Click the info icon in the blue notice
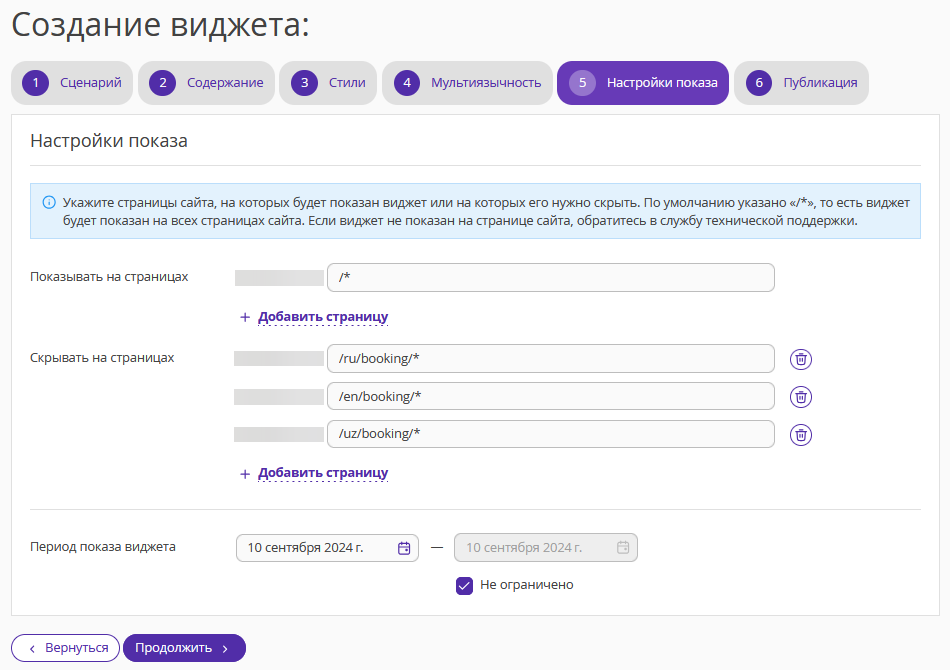Image resolution: width=950 pixels, height=670 pixels. coord(49,202)
